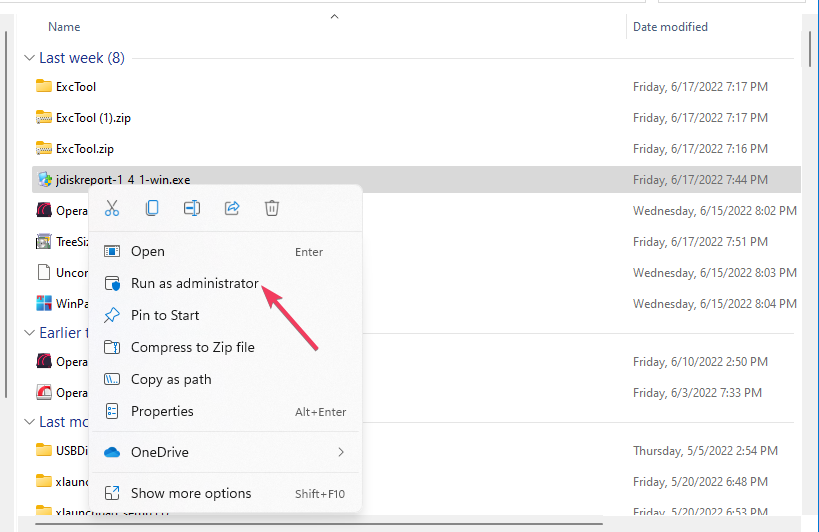Select the ExcTool folder name

pos(76,87)
